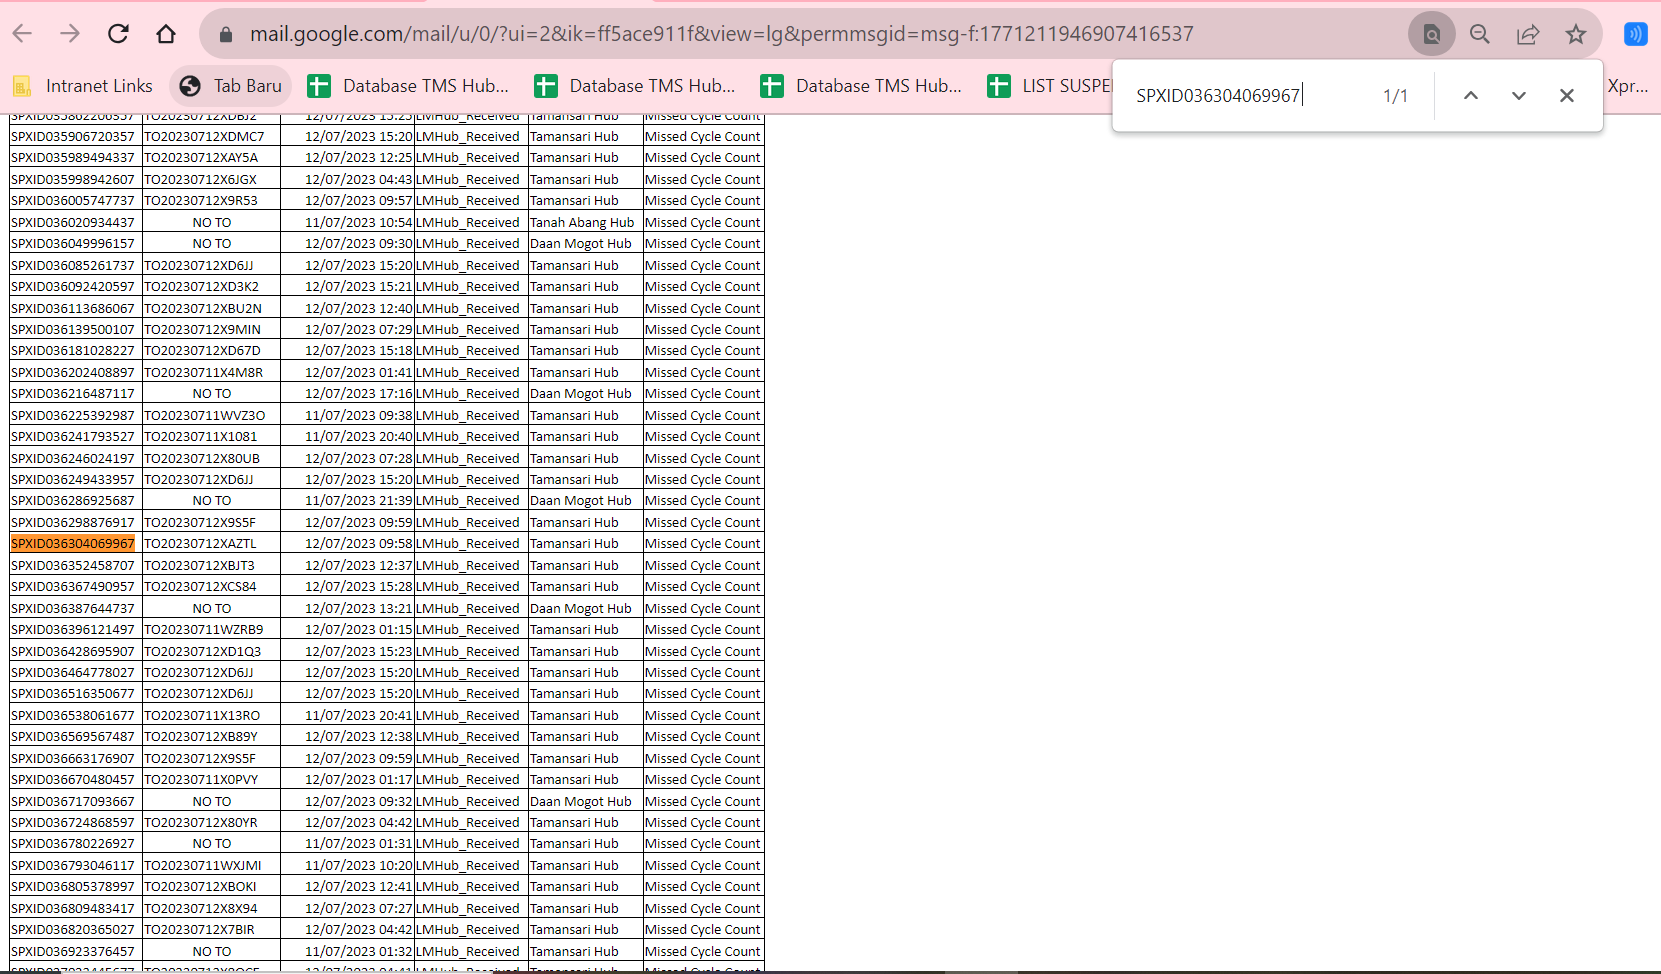
Task: Click the address bar URL
Action: point(721,34)
